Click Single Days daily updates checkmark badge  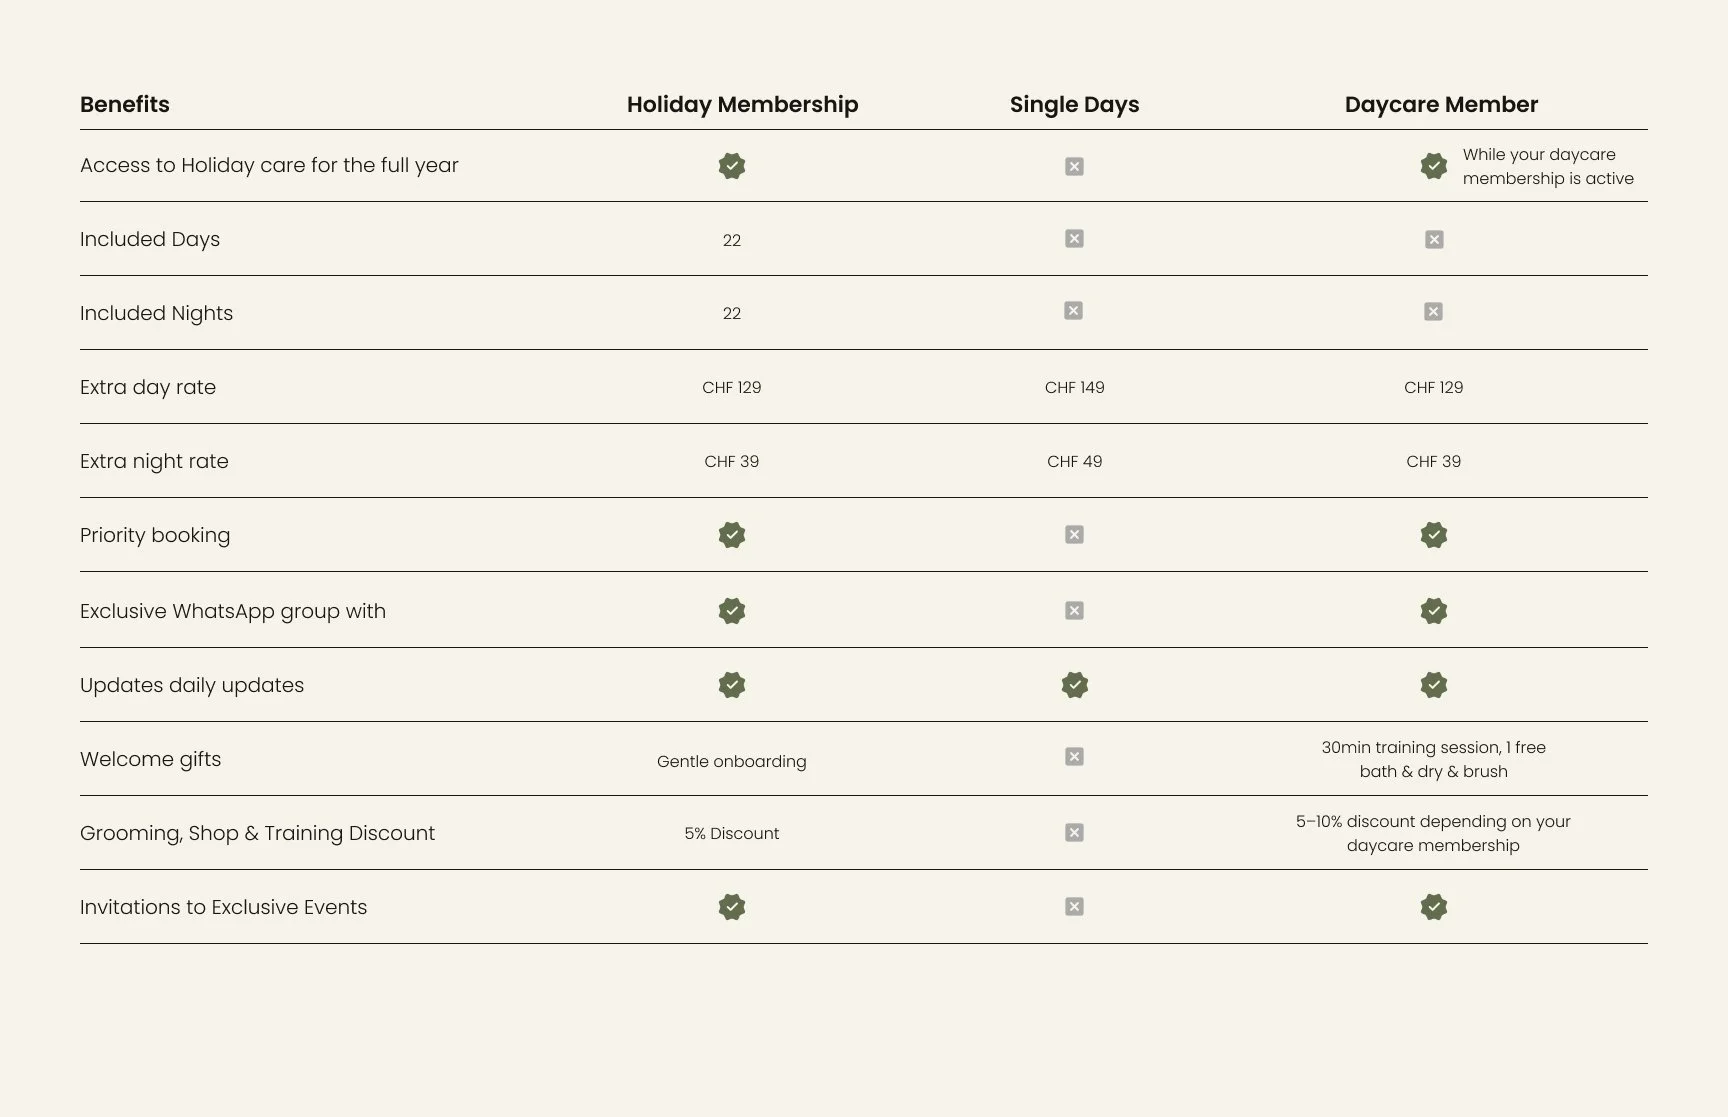(1075, 685)
